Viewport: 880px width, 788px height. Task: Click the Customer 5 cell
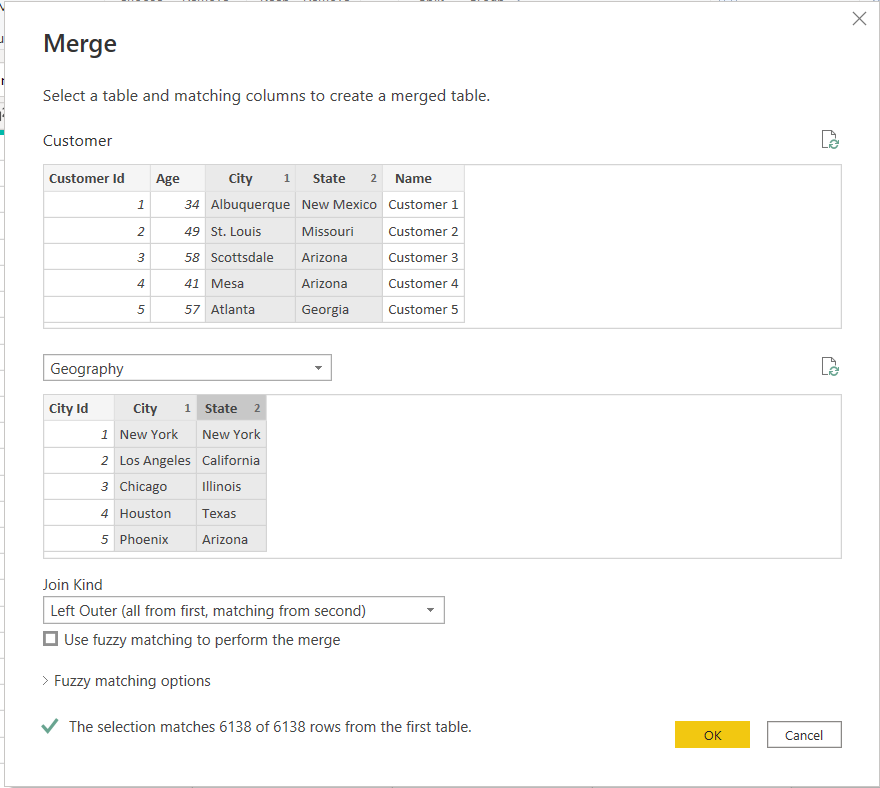[x=423, y=309]
